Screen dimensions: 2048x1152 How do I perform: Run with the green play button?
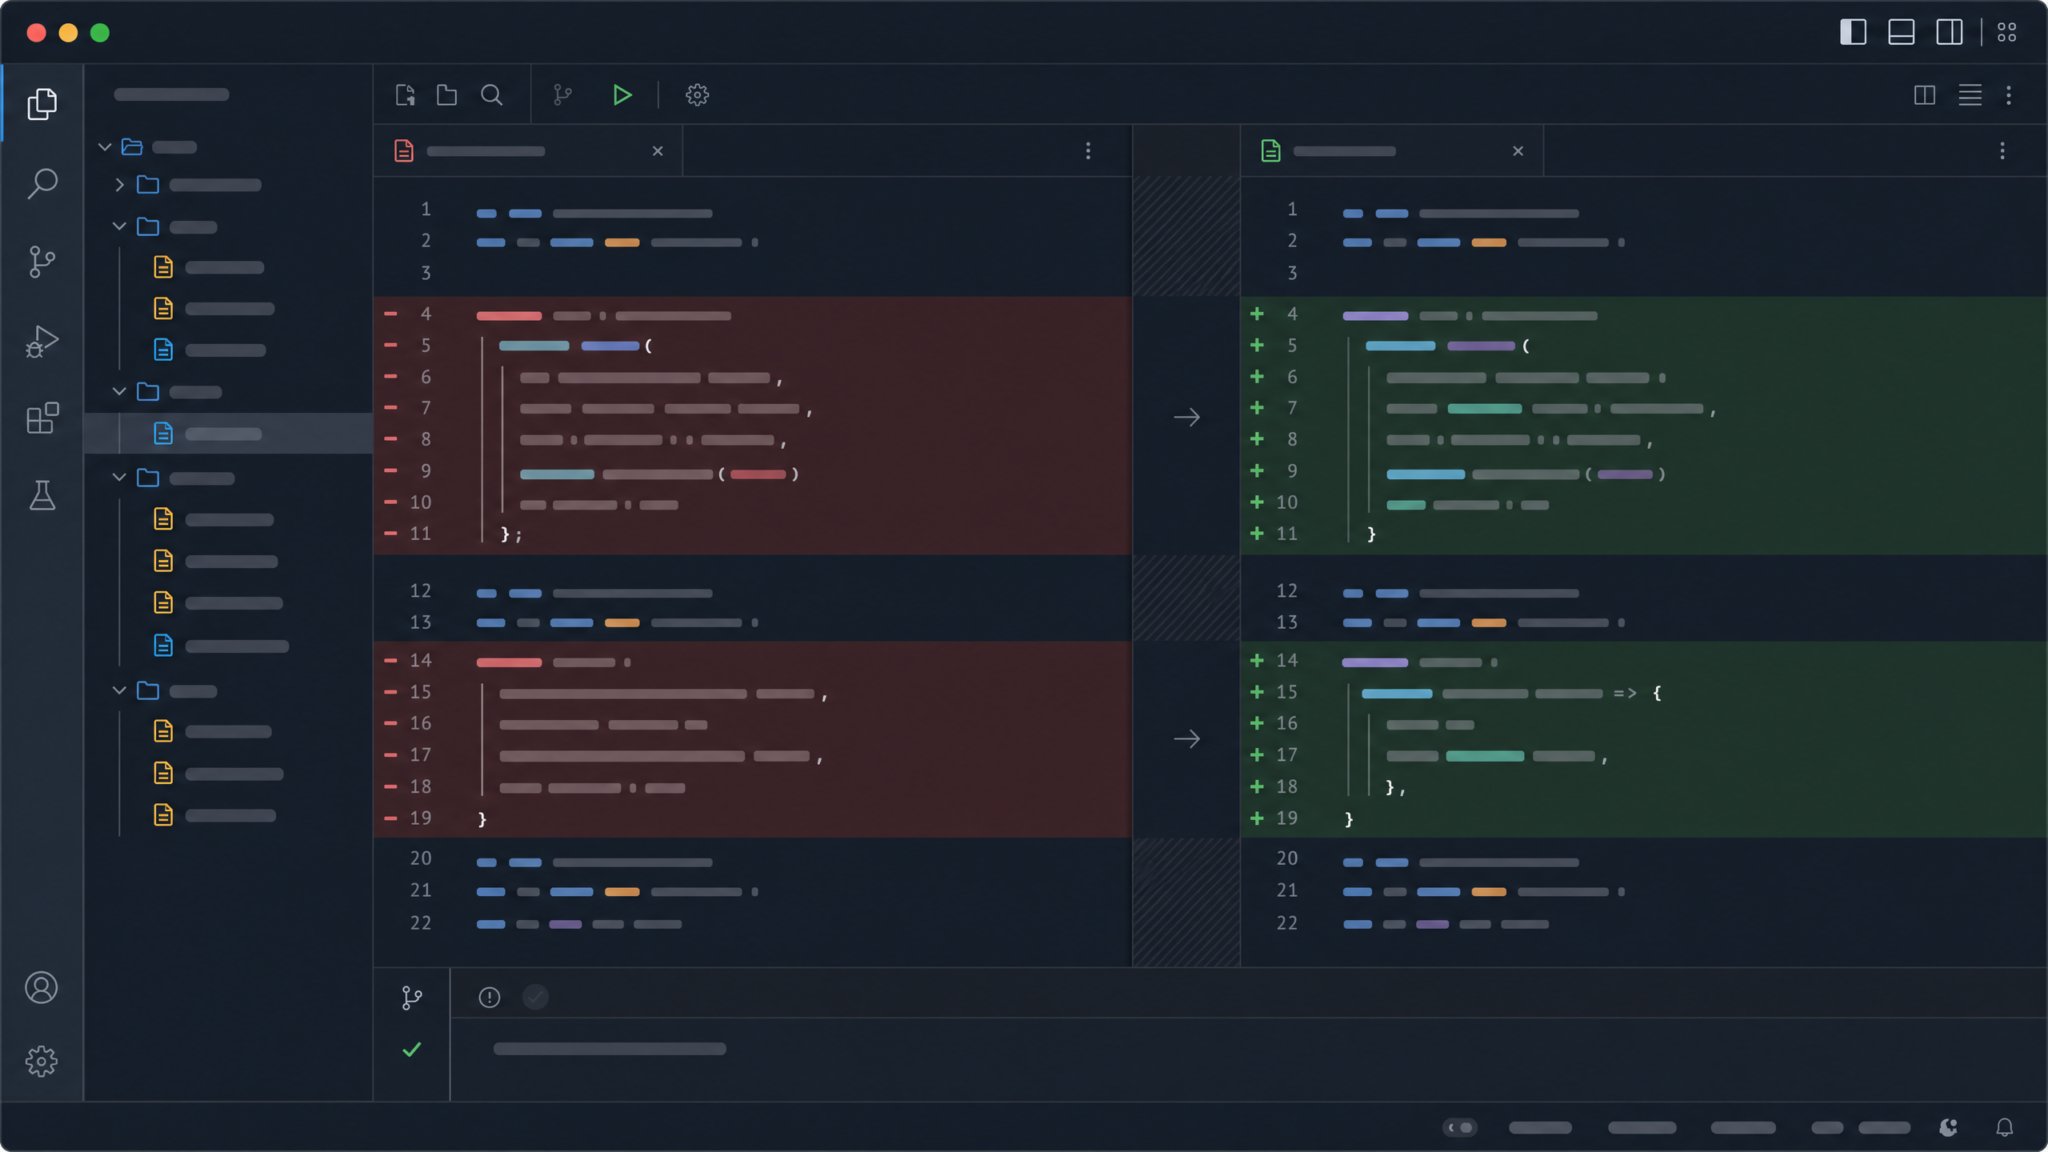tap(622, 95)
